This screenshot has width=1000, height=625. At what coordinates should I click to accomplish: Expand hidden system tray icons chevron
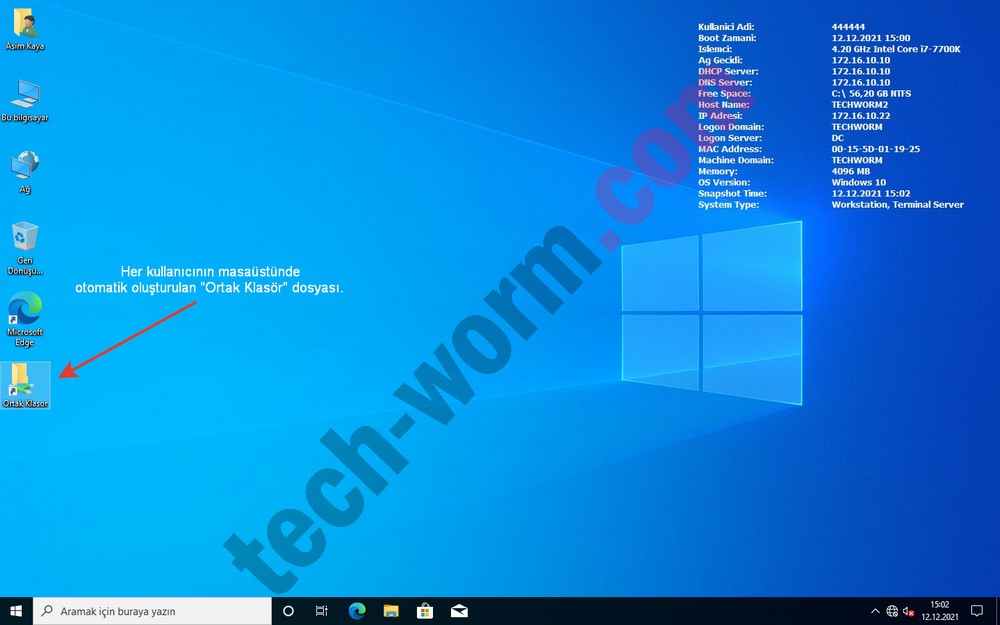click(876, 611)
